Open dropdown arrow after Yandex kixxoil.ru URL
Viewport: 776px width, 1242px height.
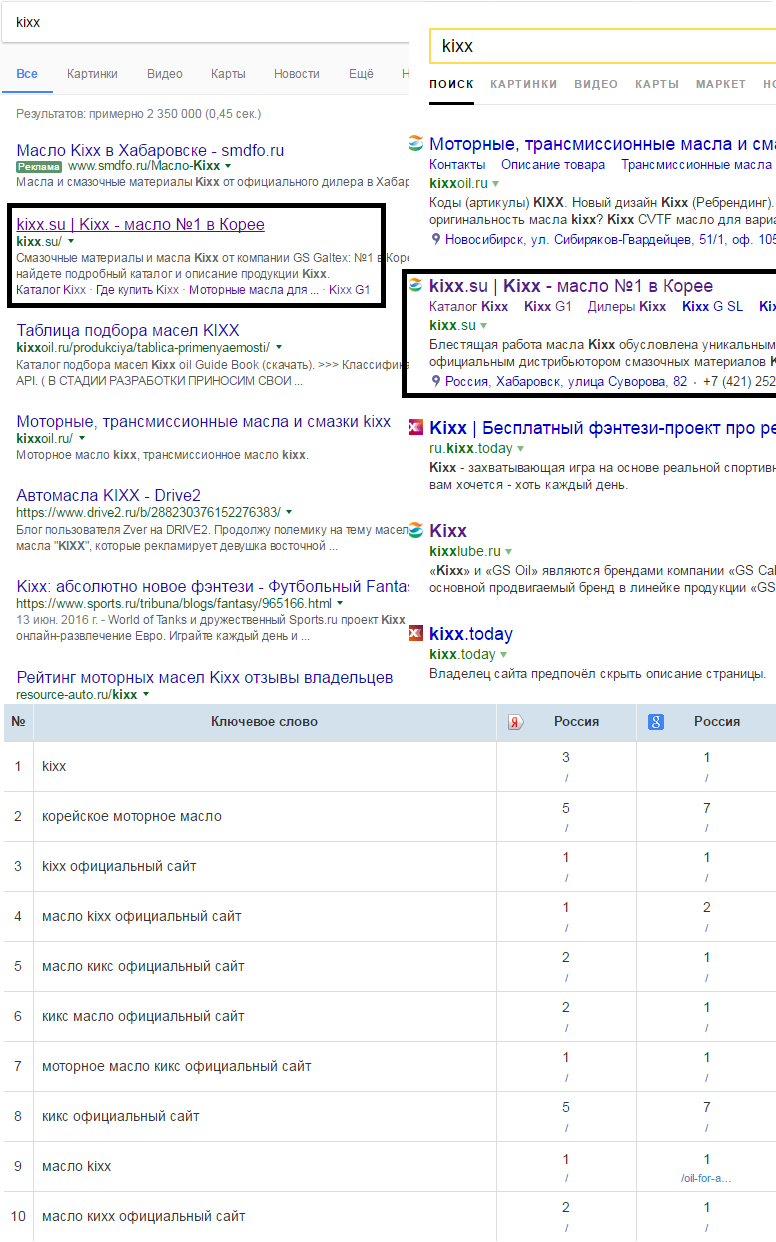coord(496,184)
